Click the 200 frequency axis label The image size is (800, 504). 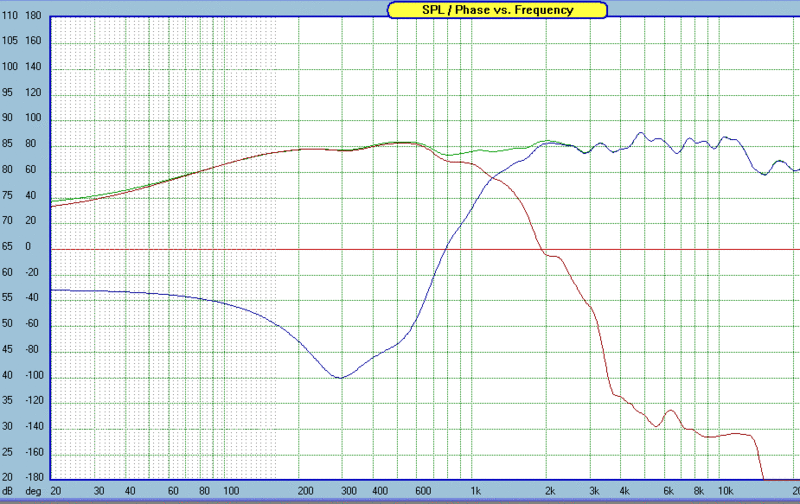pyautogui.click(x=305, y=491)
